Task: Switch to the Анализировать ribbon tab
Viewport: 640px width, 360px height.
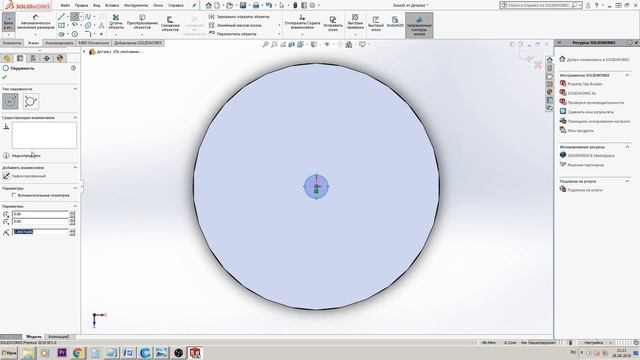Action: point(59,43)
